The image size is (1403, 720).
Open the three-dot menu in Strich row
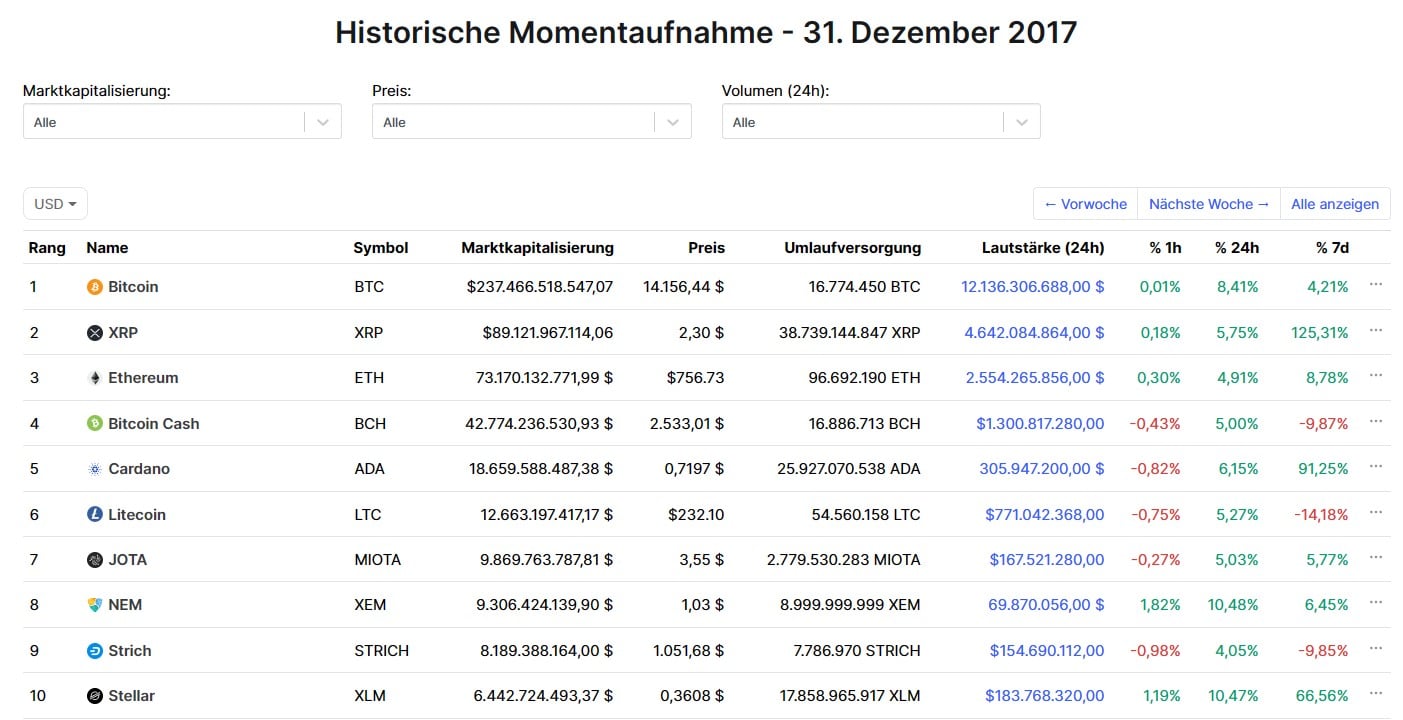(1376, 648)
